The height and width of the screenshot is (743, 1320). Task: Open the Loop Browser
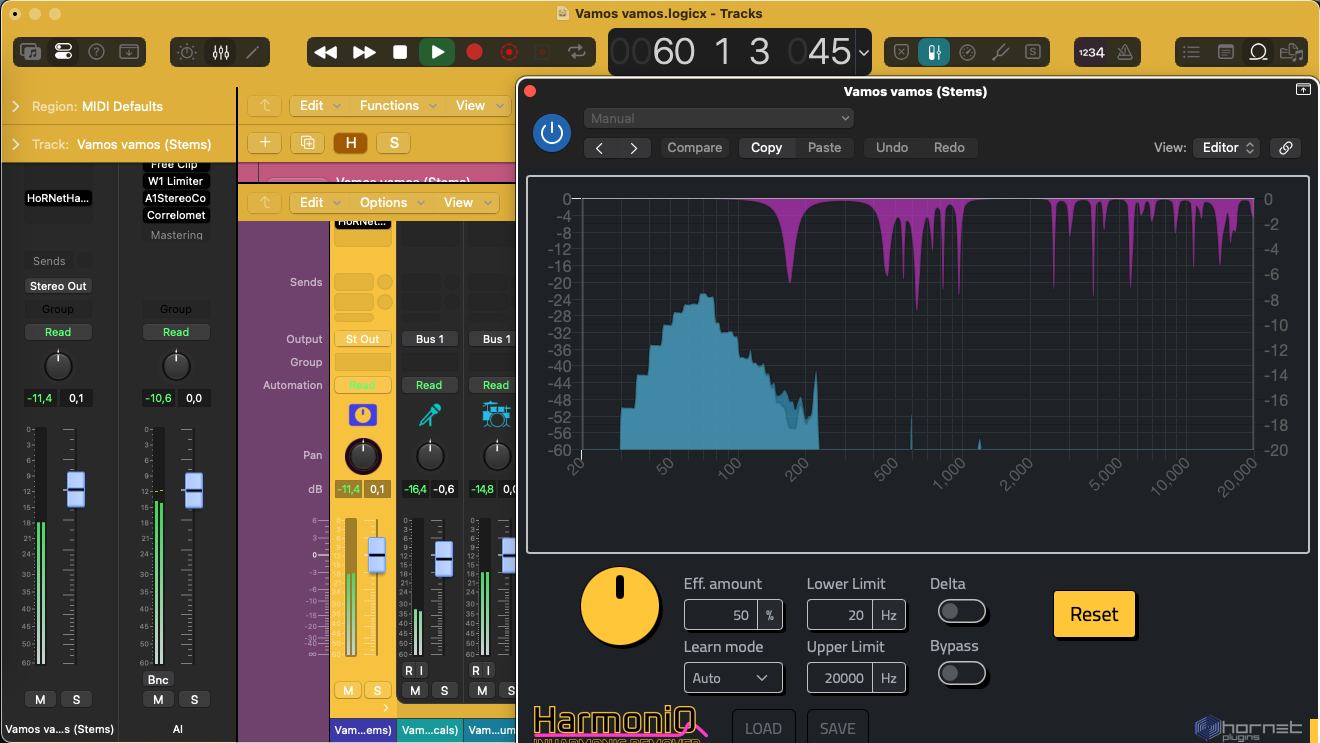pos(1258,52)
